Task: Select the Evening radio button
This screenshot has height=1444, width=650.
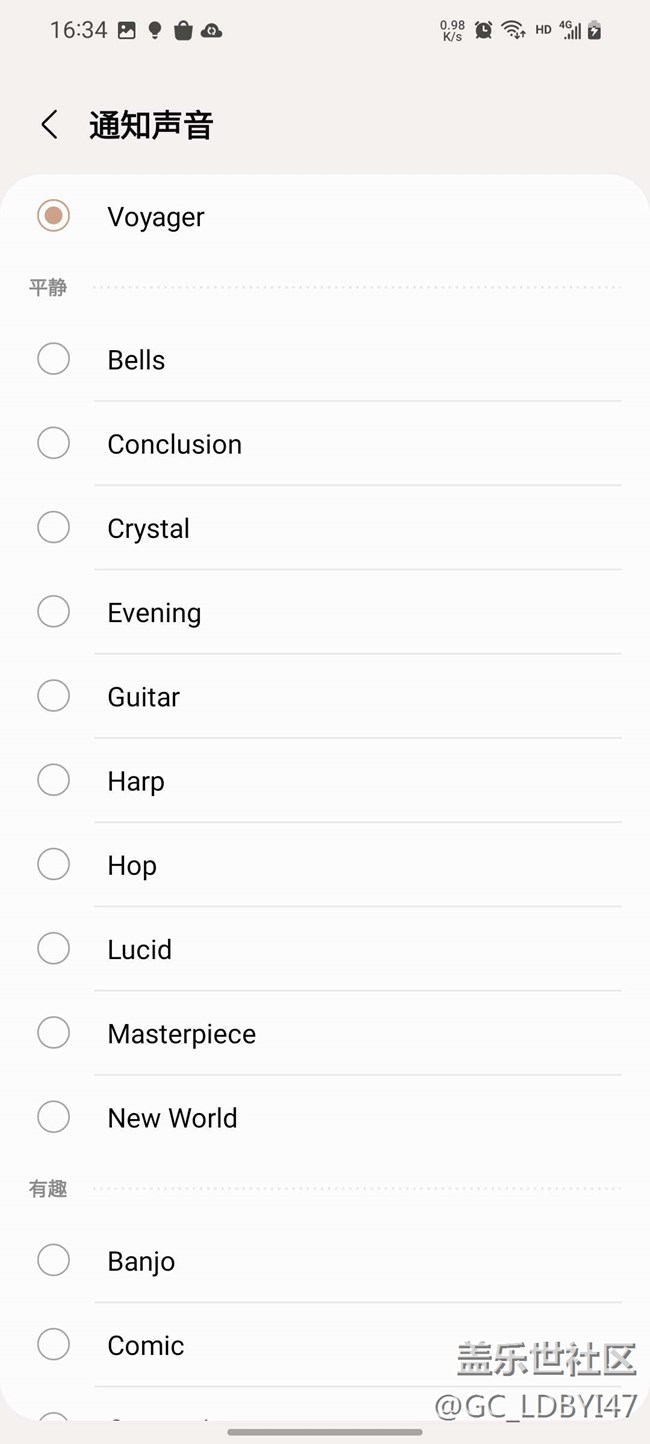Action: (53, 611)
